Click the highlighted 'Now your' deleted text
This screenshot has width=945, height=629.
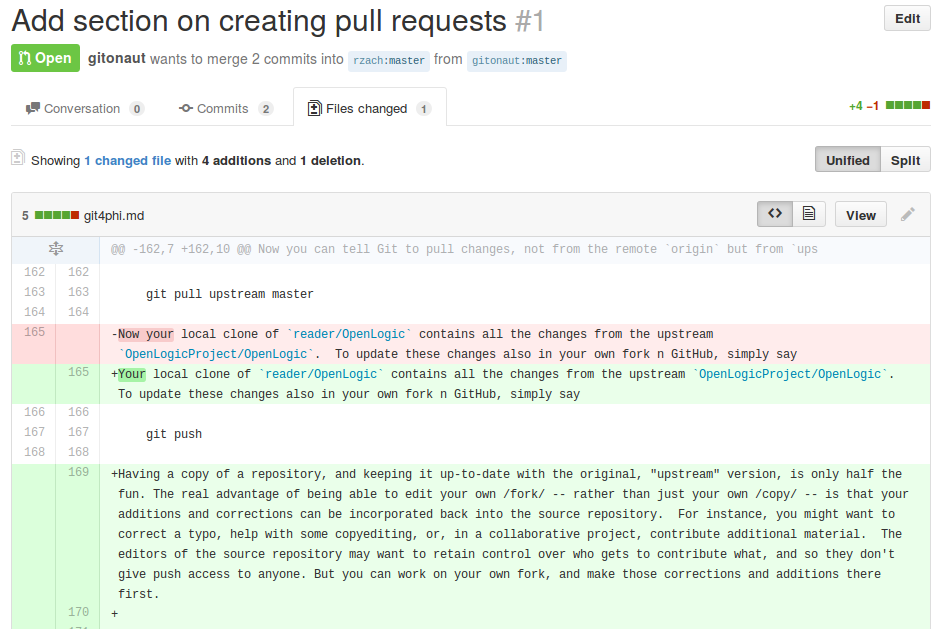pos(146,334)
